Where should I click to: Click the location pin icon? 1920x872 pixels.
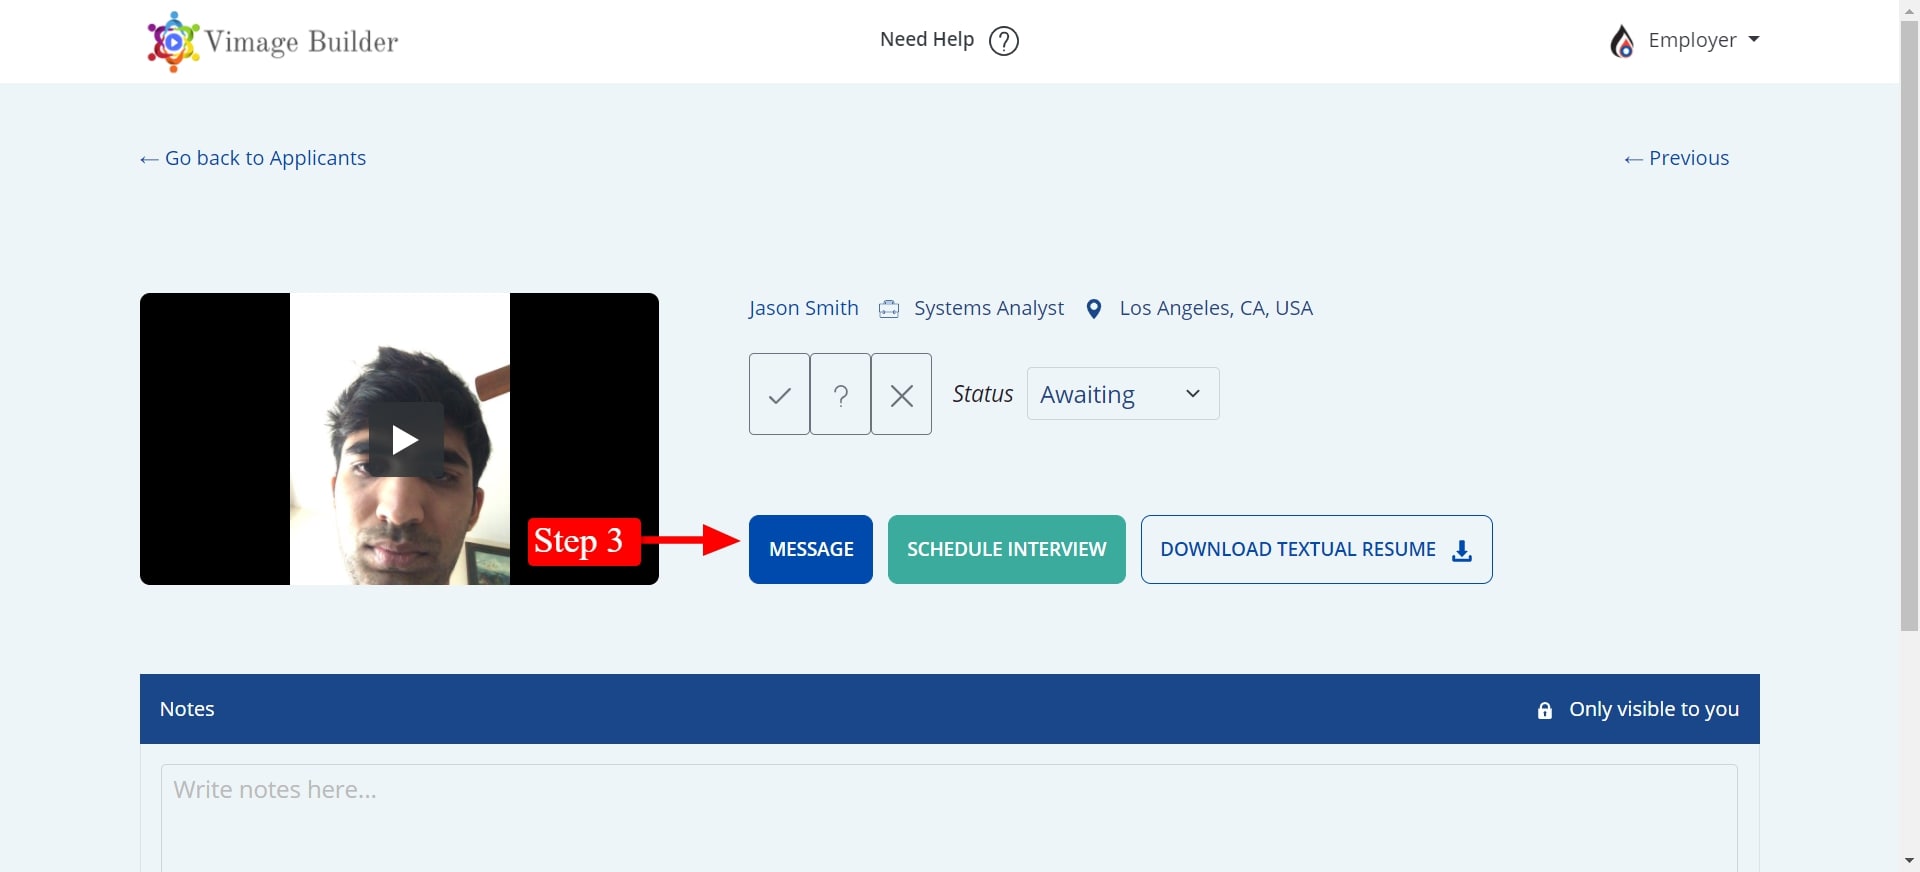click(1094, 309)
